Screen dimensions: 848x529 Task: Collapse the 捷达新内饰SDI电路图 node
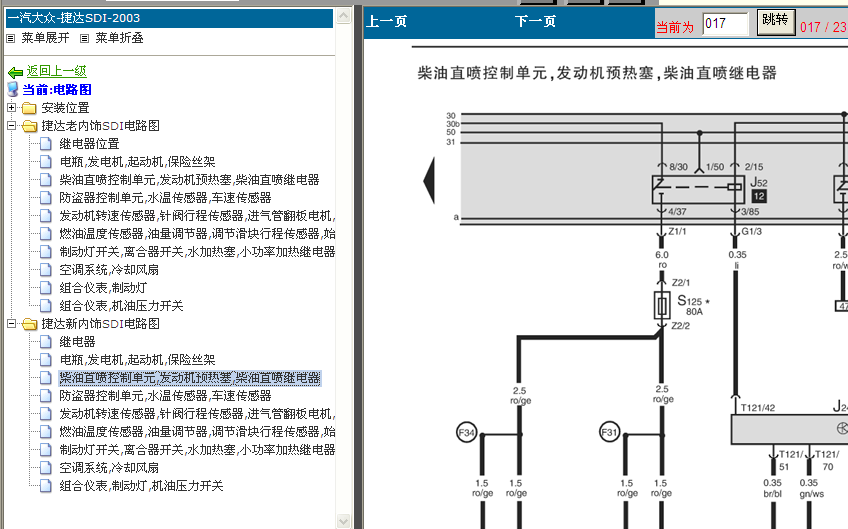click(x=11, y=323)
